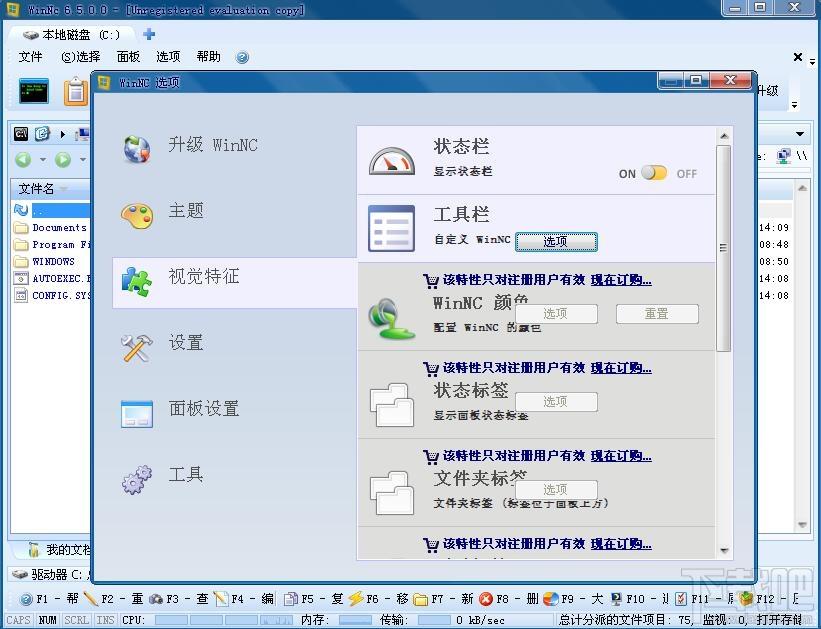821x629 pixels.
Task: Click the F3 view camera icon
Action: tap(156, 599)
